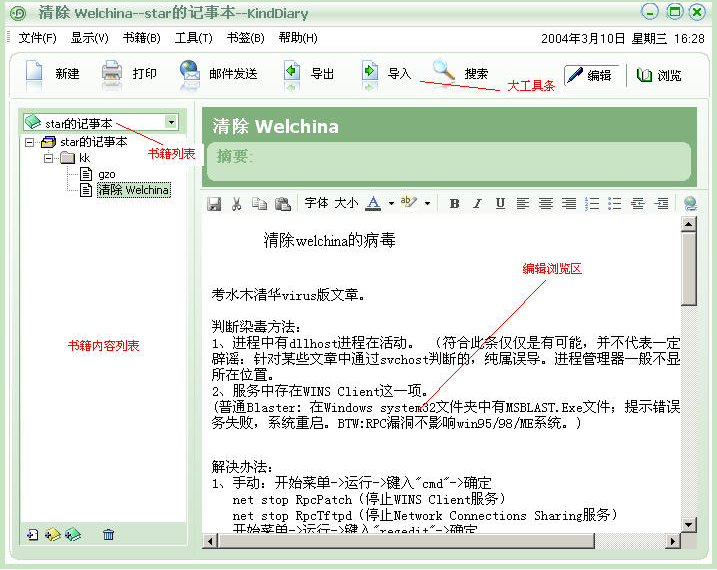Viewport: 717px width, 570px height.
Task: Click the vertical scrollbar up arrow
Action: click(689, 224)
